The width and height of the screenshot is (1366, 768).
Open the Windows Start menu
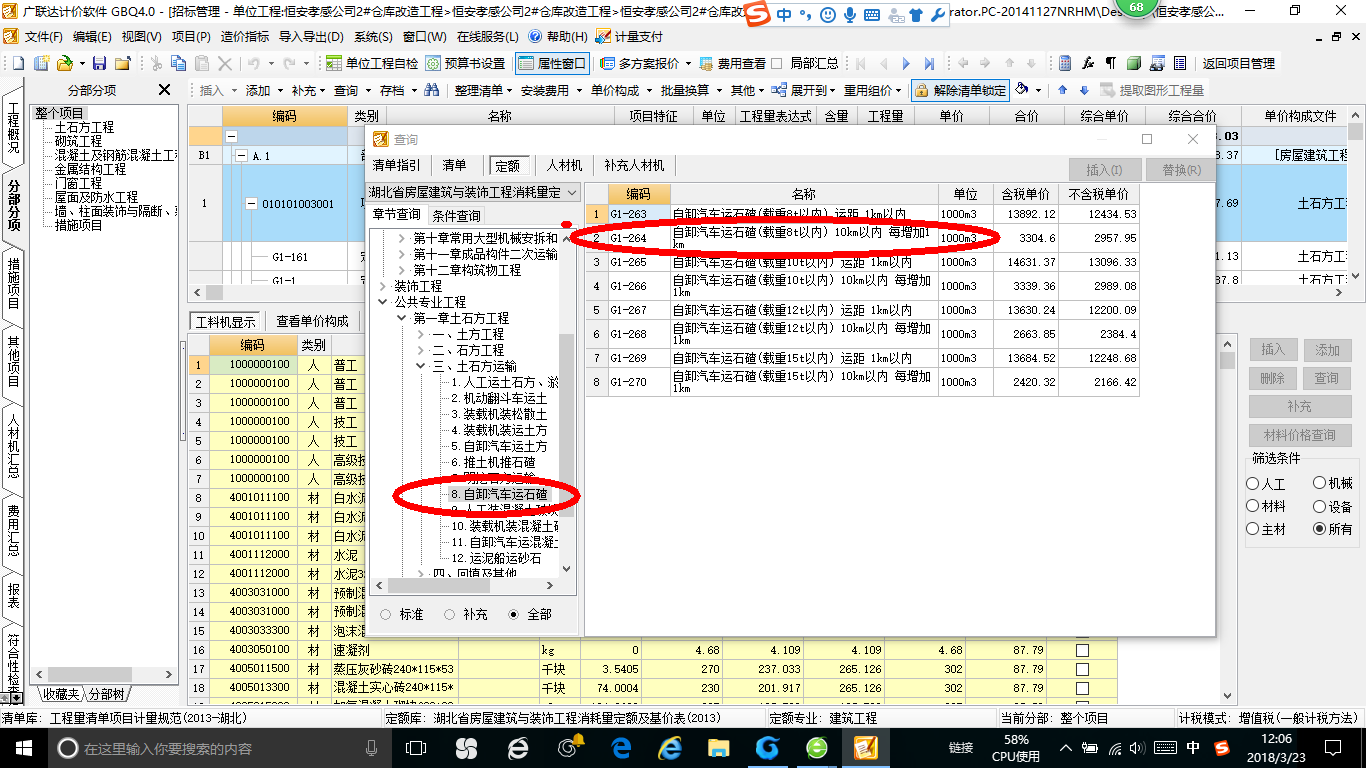pyautogui.click(x=23, y=748)
